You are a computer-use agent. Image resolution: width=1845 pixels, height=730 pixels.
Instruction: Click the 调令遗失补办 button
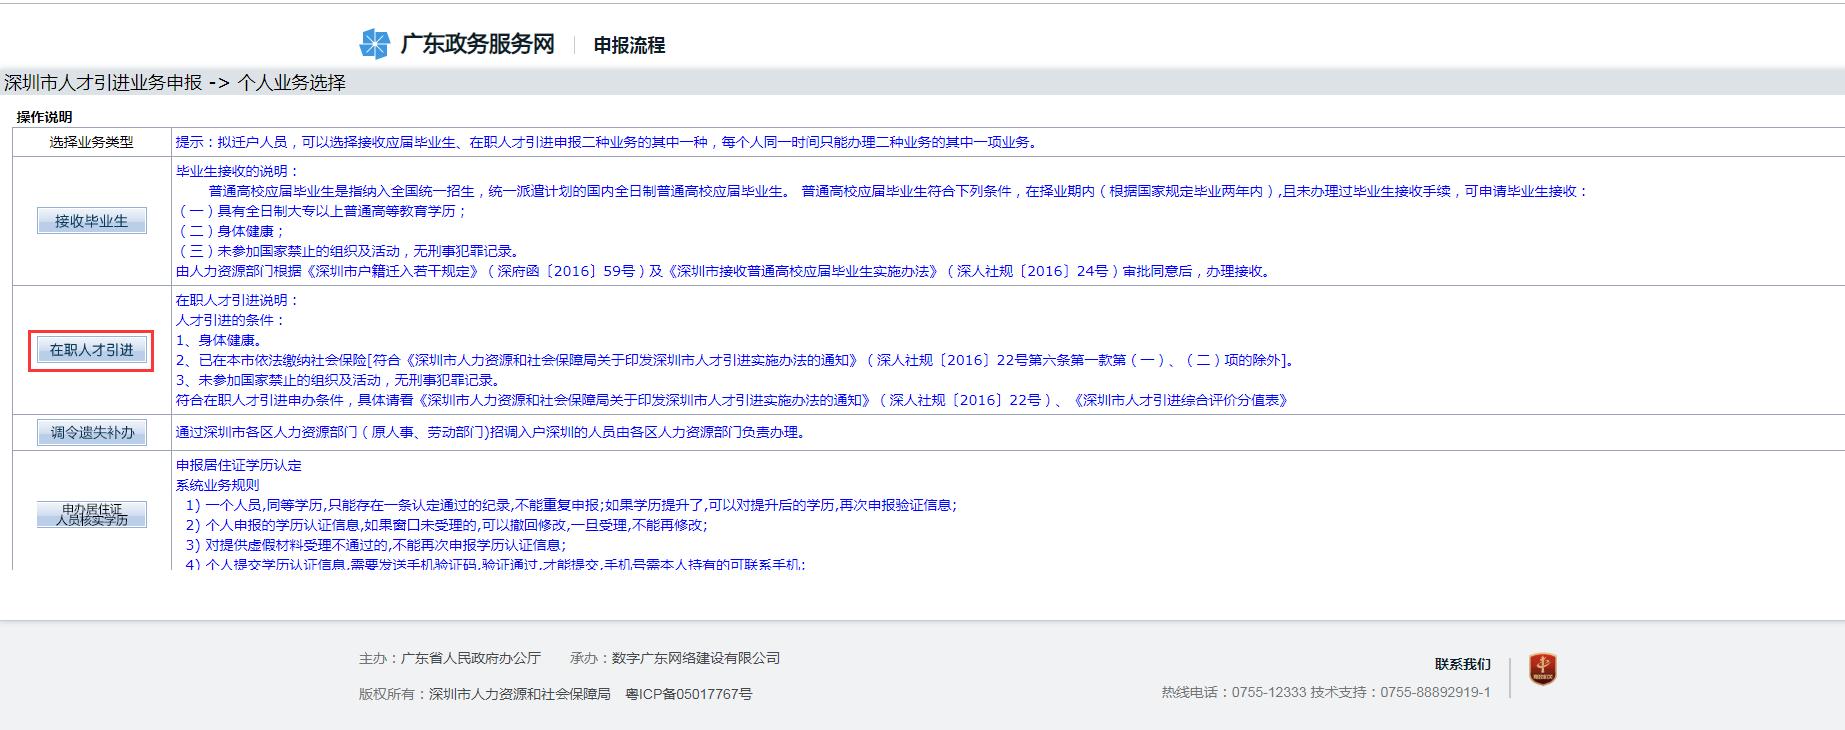[92, 432]
